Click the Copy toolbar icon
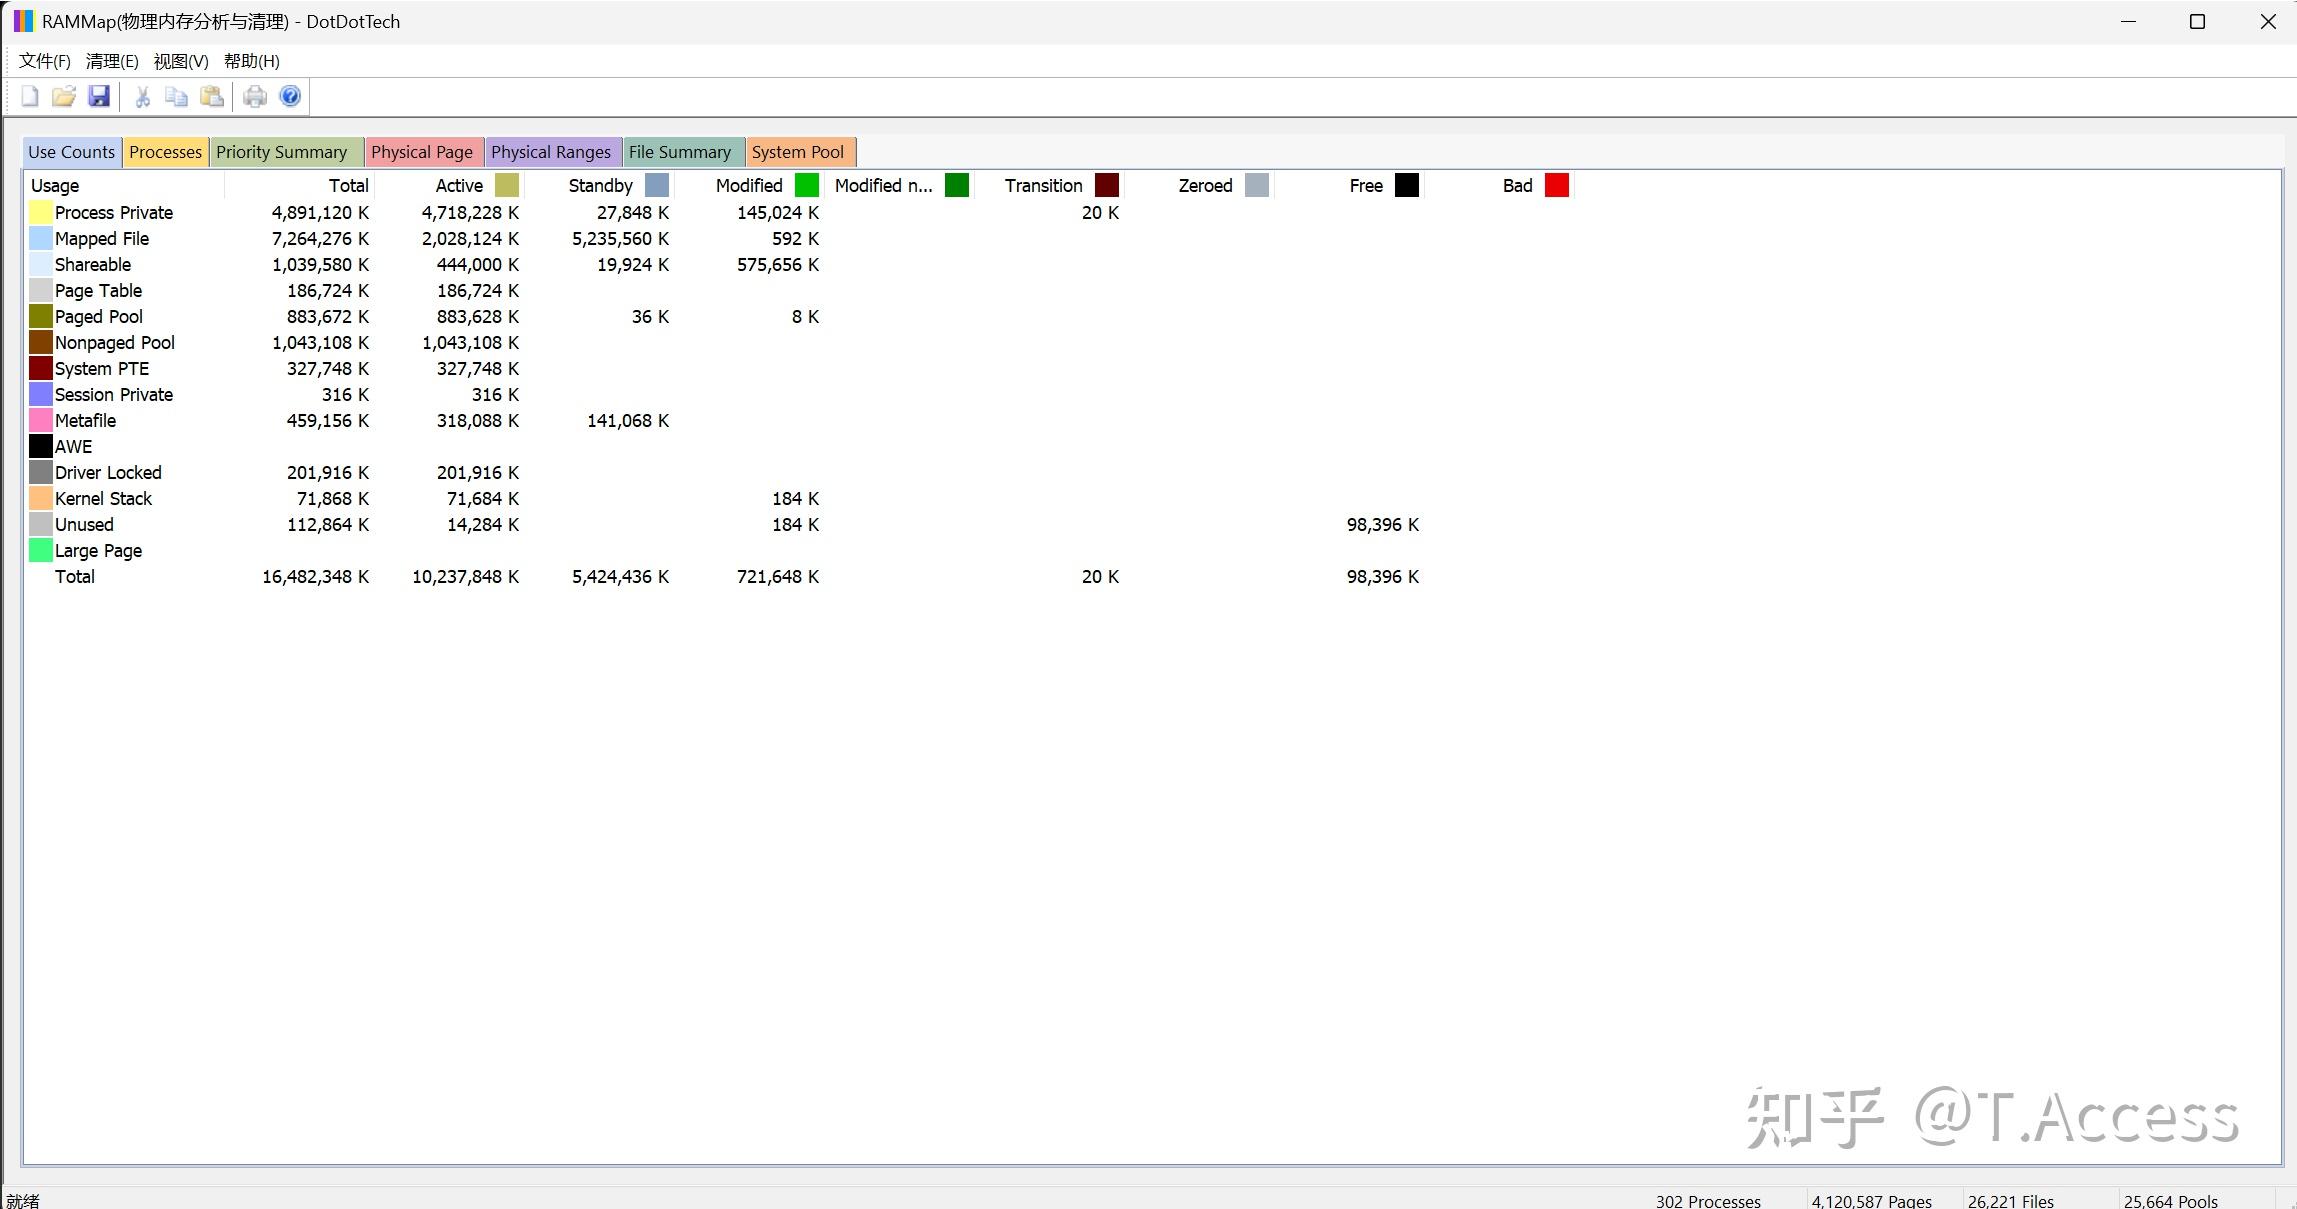 click(176, 96)
